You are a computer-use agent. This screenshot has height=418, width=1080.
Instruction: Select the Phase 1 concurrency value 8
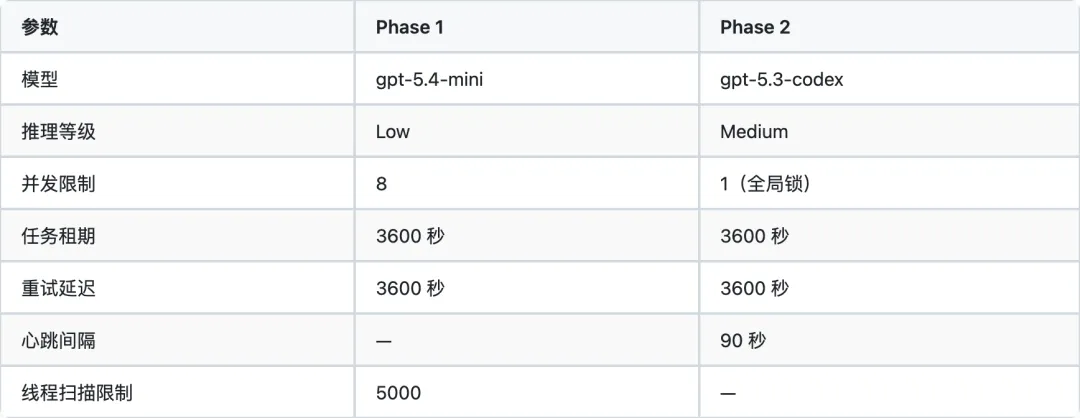(382, 184)
